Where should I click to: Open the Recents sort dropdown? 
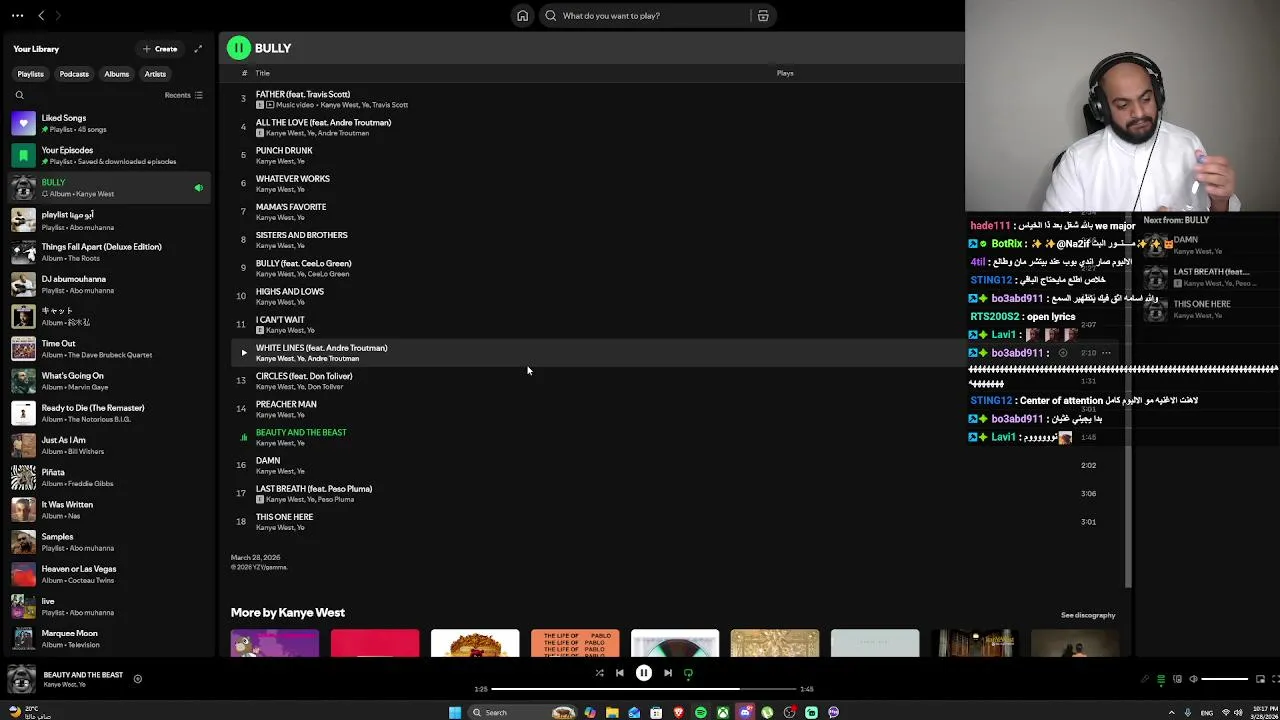(x=184, y=95)
